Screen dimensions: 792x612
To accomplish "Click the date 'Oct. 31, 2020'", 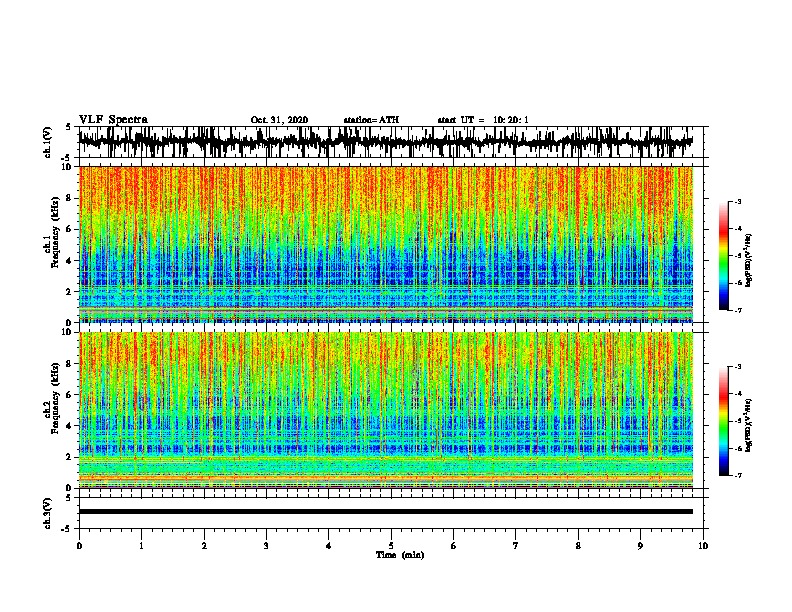I will point(279,120).
